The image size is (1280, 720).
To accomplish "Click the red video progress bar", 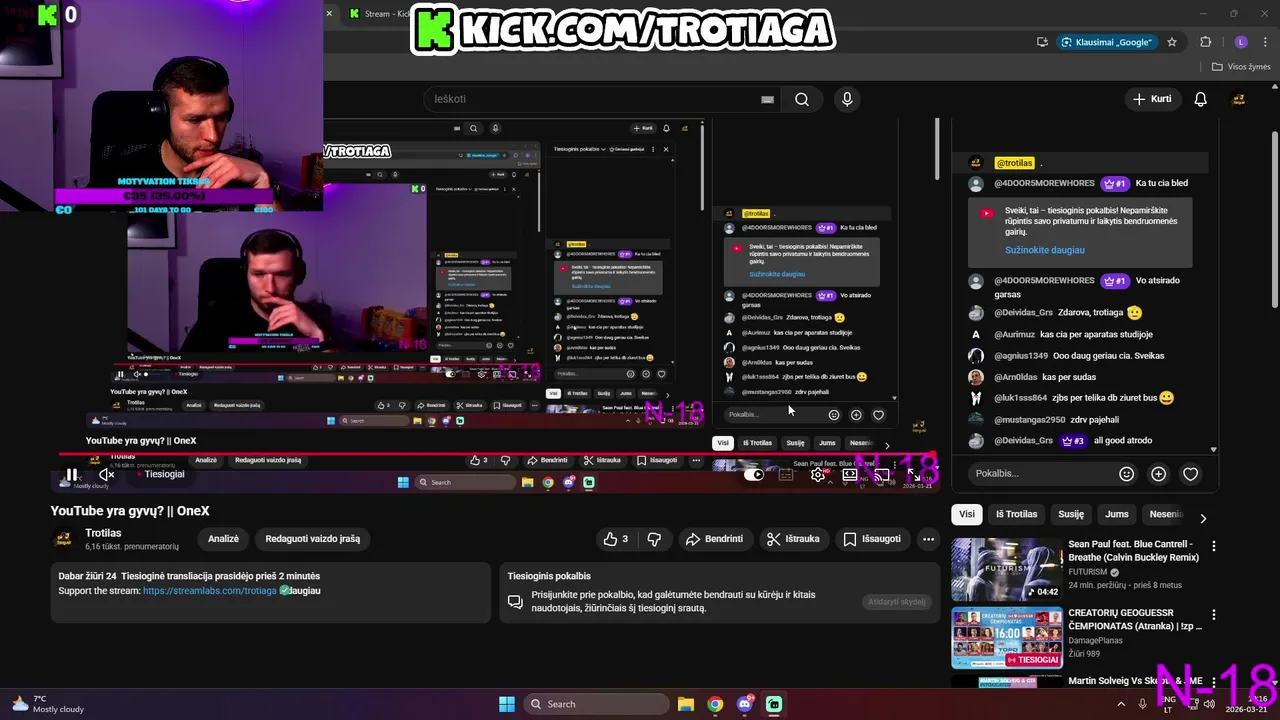I will pyautogui.click(x=494, y=454).
